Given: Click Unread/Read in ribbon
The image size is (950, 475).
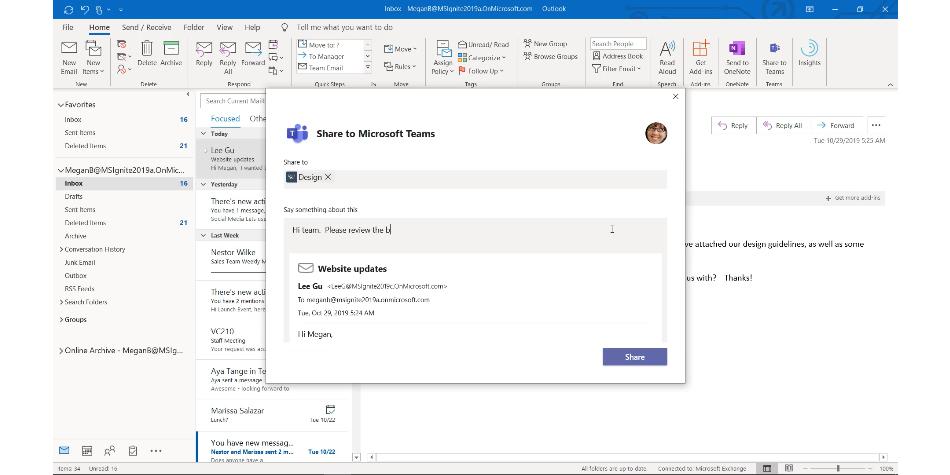Looking at the screenshot, I should click(483, 44).
